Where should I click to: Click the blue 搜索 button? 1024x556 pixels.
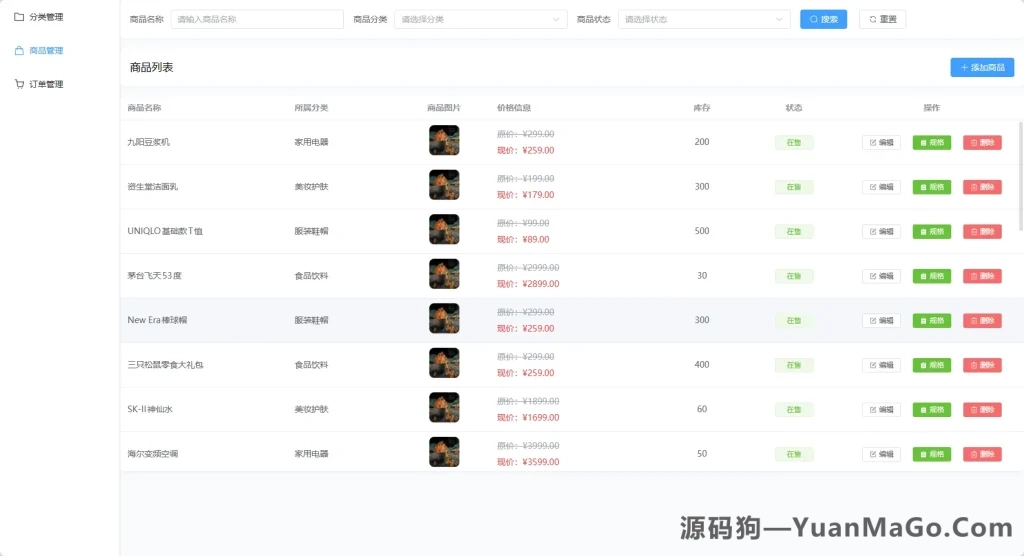[824, 20]
